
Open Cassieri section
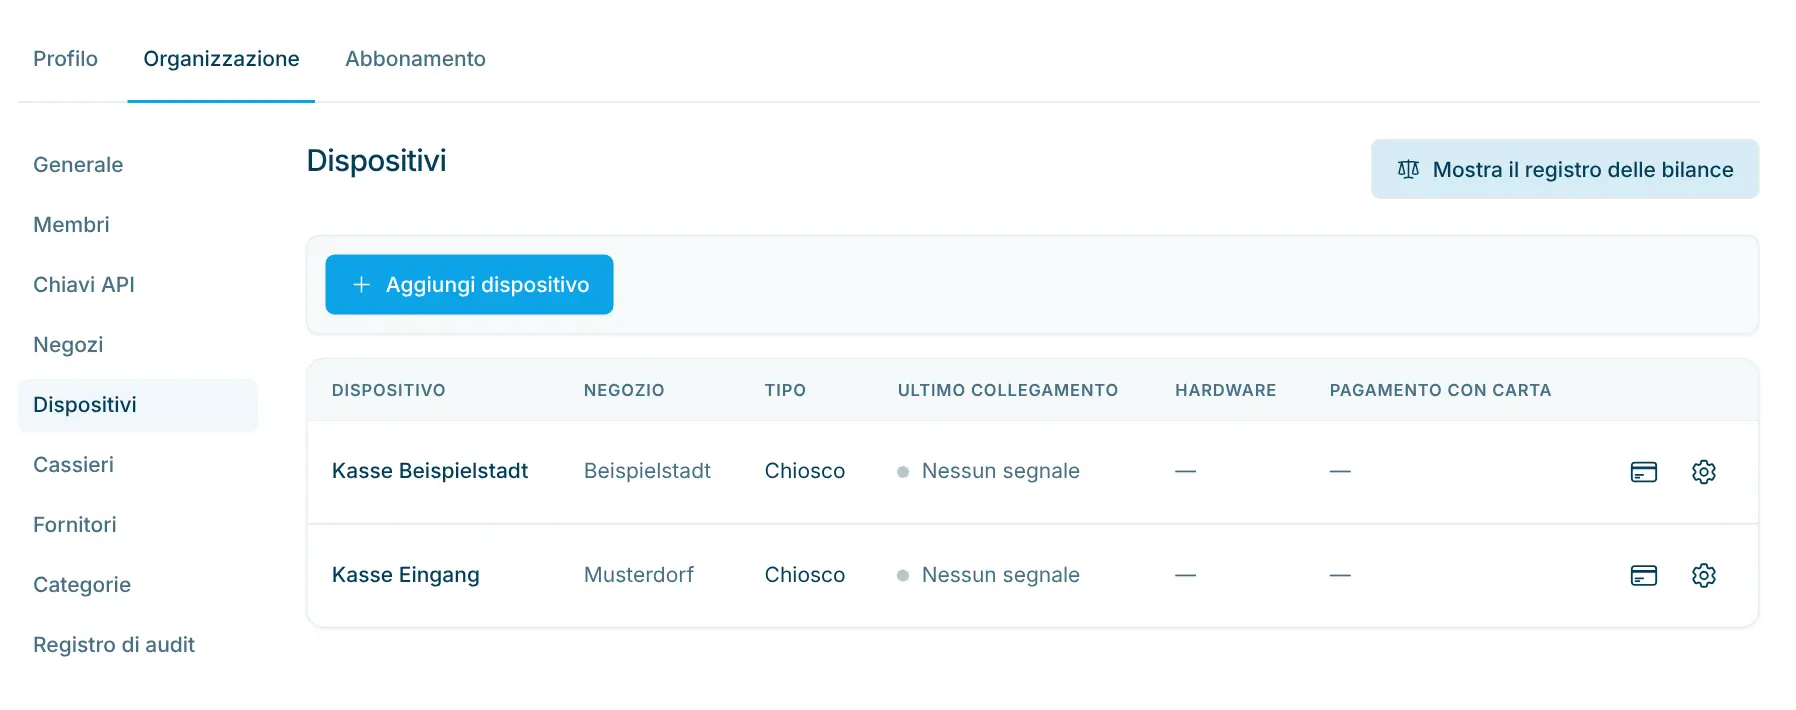tap(73, 465)
